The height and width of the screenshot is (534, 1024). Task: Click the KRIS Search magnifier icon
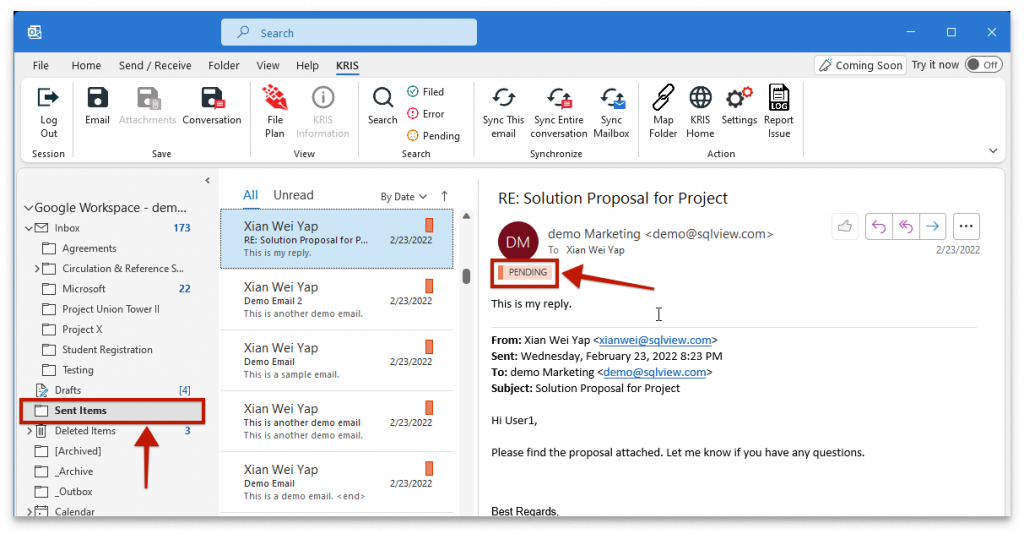tap(383, 98)
